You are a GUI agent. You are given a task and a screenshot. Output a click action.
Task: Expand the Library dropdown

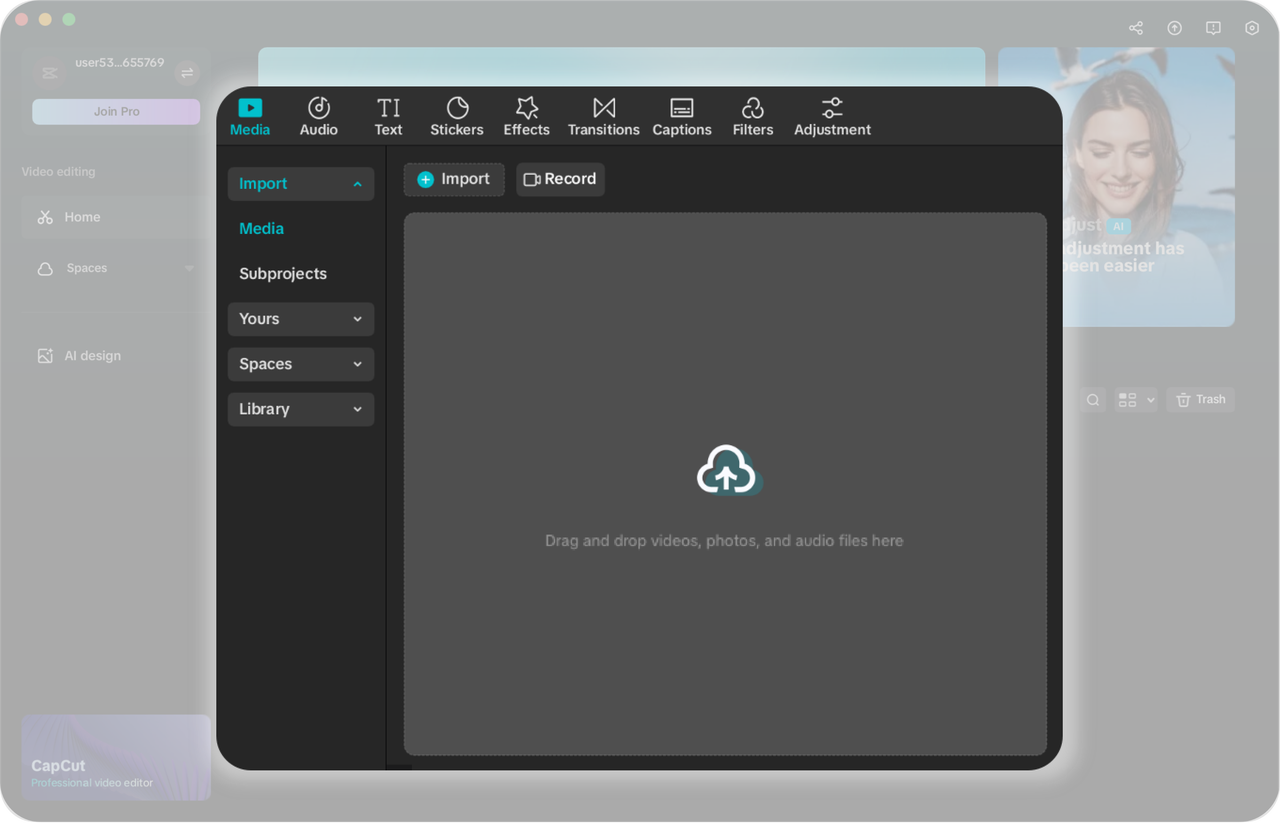[300, 409]
